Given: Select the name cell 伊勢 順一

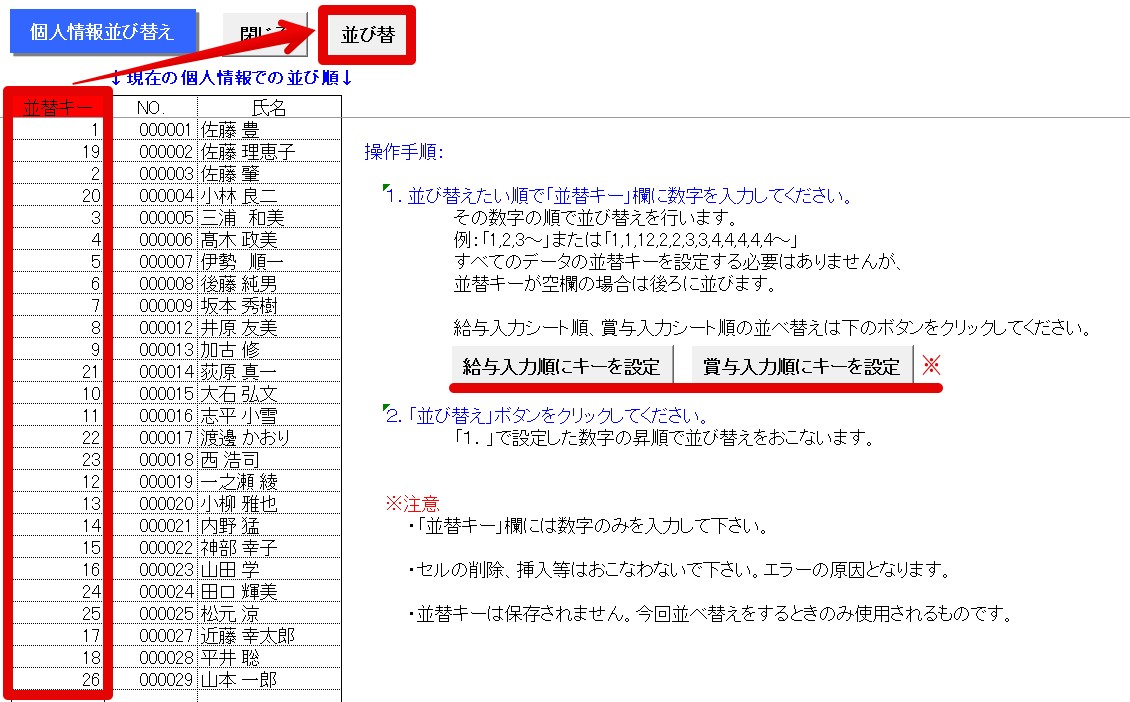Looking at the screenshot, I should coord(269,262).
